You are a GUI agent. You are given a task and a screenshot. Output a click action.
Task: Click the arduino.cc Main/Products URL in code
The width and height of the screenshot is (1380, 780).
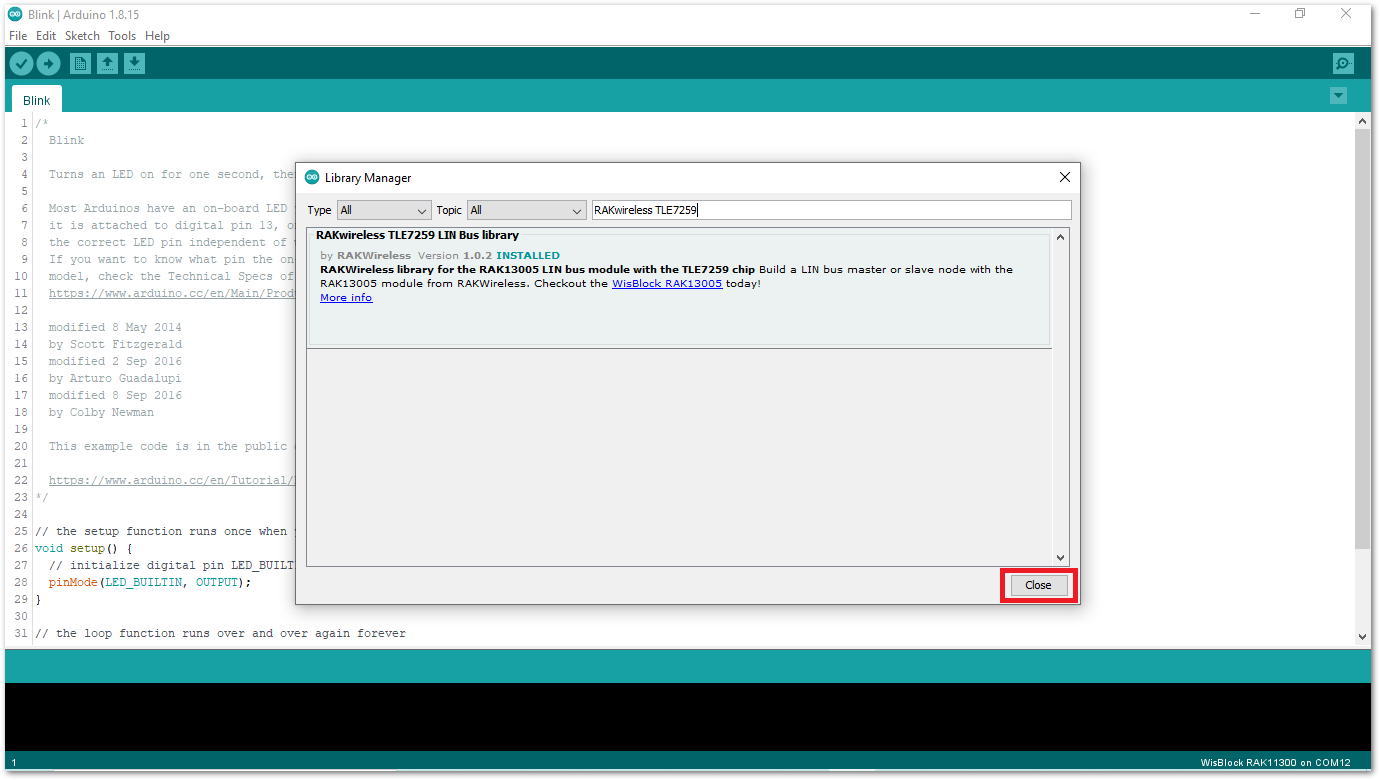(x=171, y=293)
